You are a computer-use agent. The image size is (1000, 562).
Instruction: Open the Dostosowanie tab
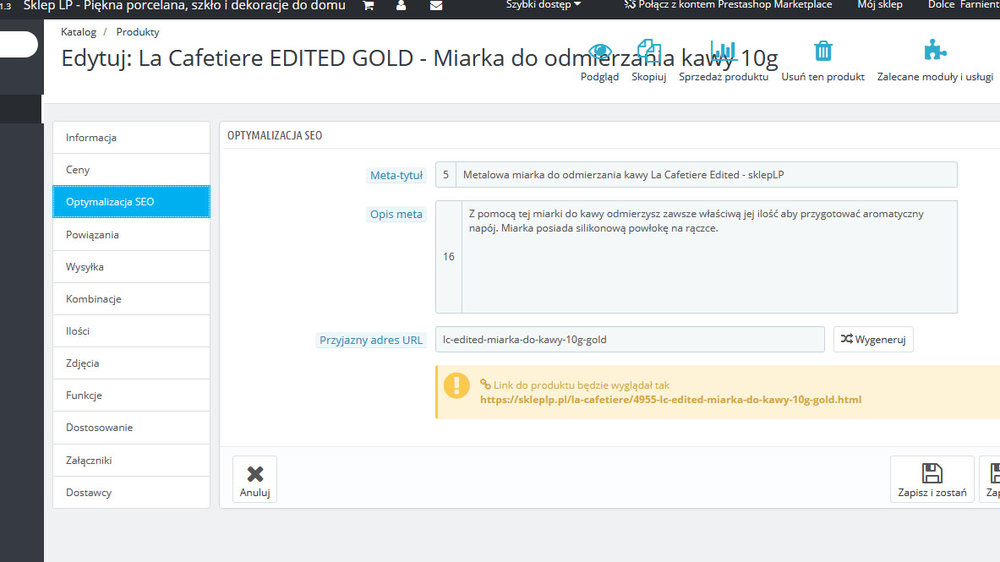[131, 427]
